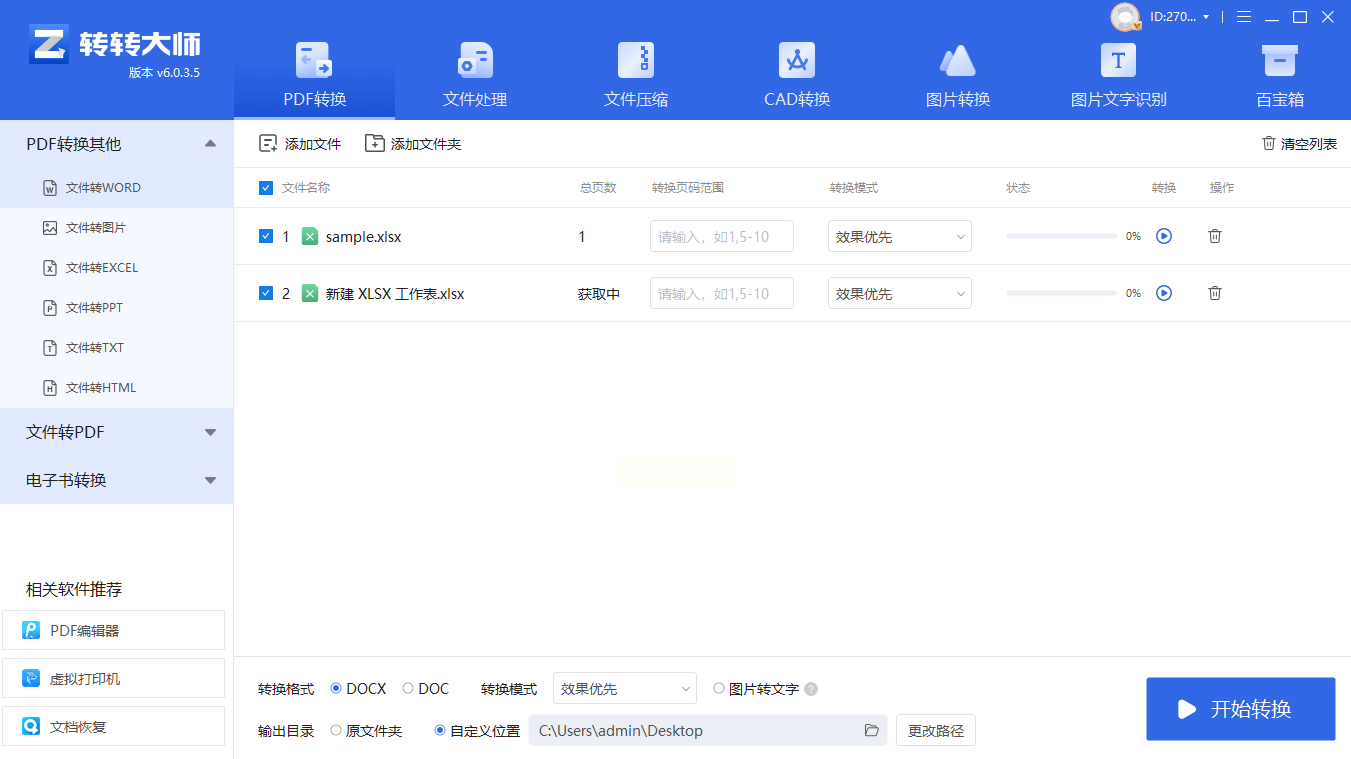Expand the 文件转PDF sidebar section
The image size is (1351, 759).
tap(116, 432)
